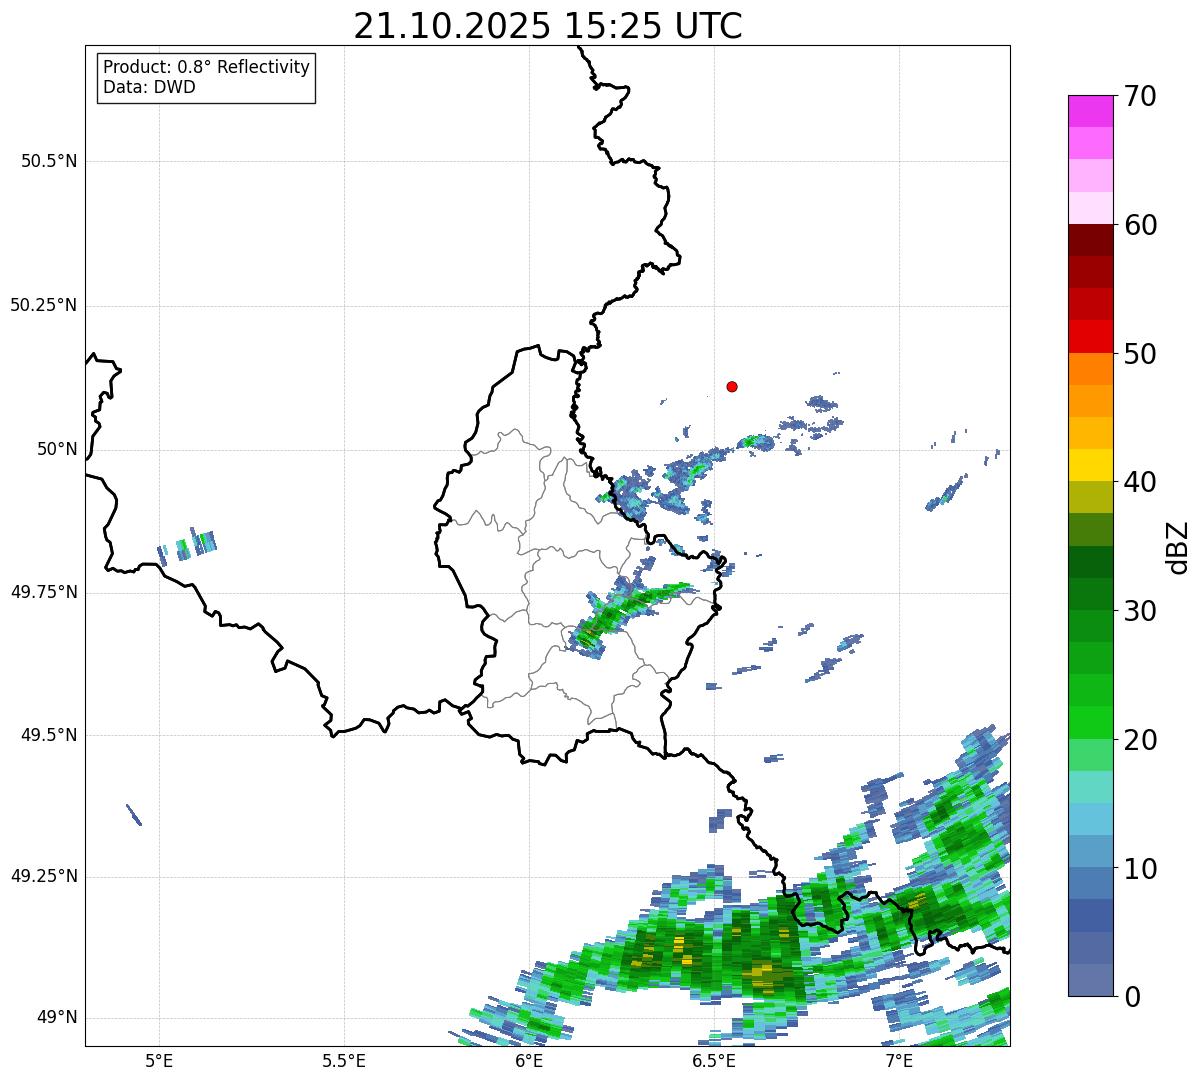
Task: Click the longitude label 6.5°E
Action: [x=714, y=1060]
